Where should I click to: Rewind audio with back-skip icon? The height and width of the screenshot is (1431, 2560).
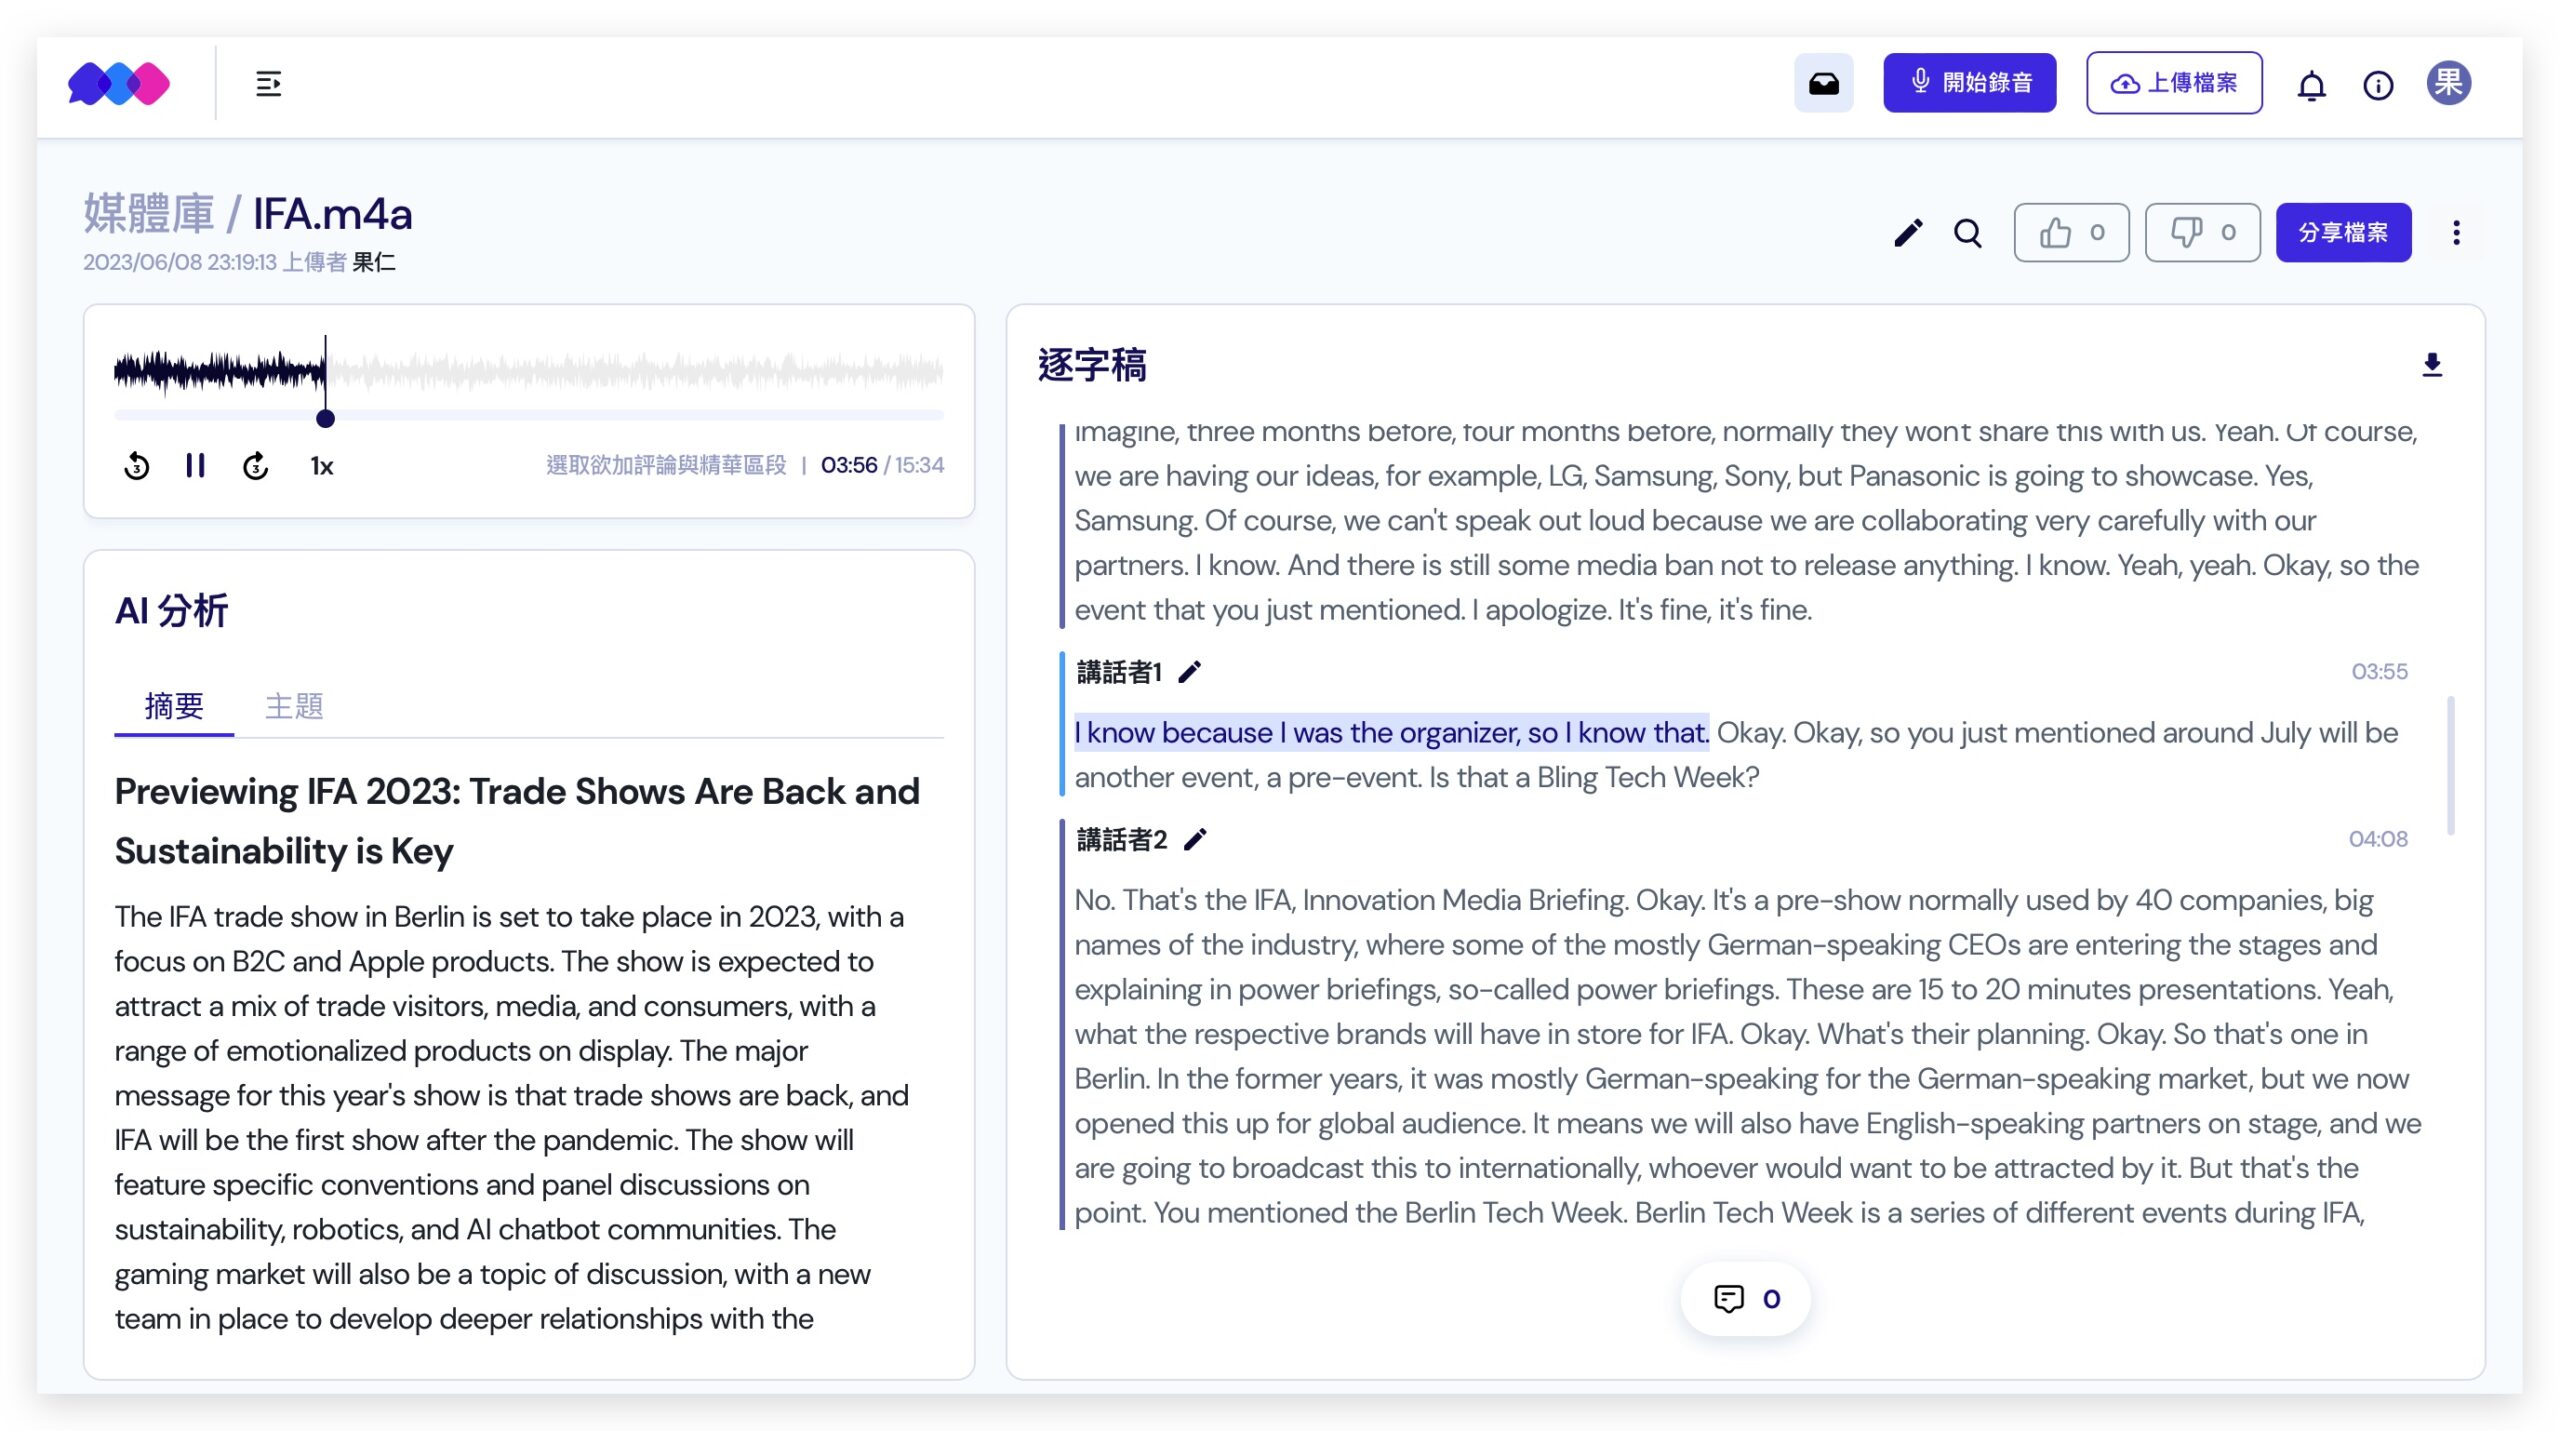click(137, 466)
